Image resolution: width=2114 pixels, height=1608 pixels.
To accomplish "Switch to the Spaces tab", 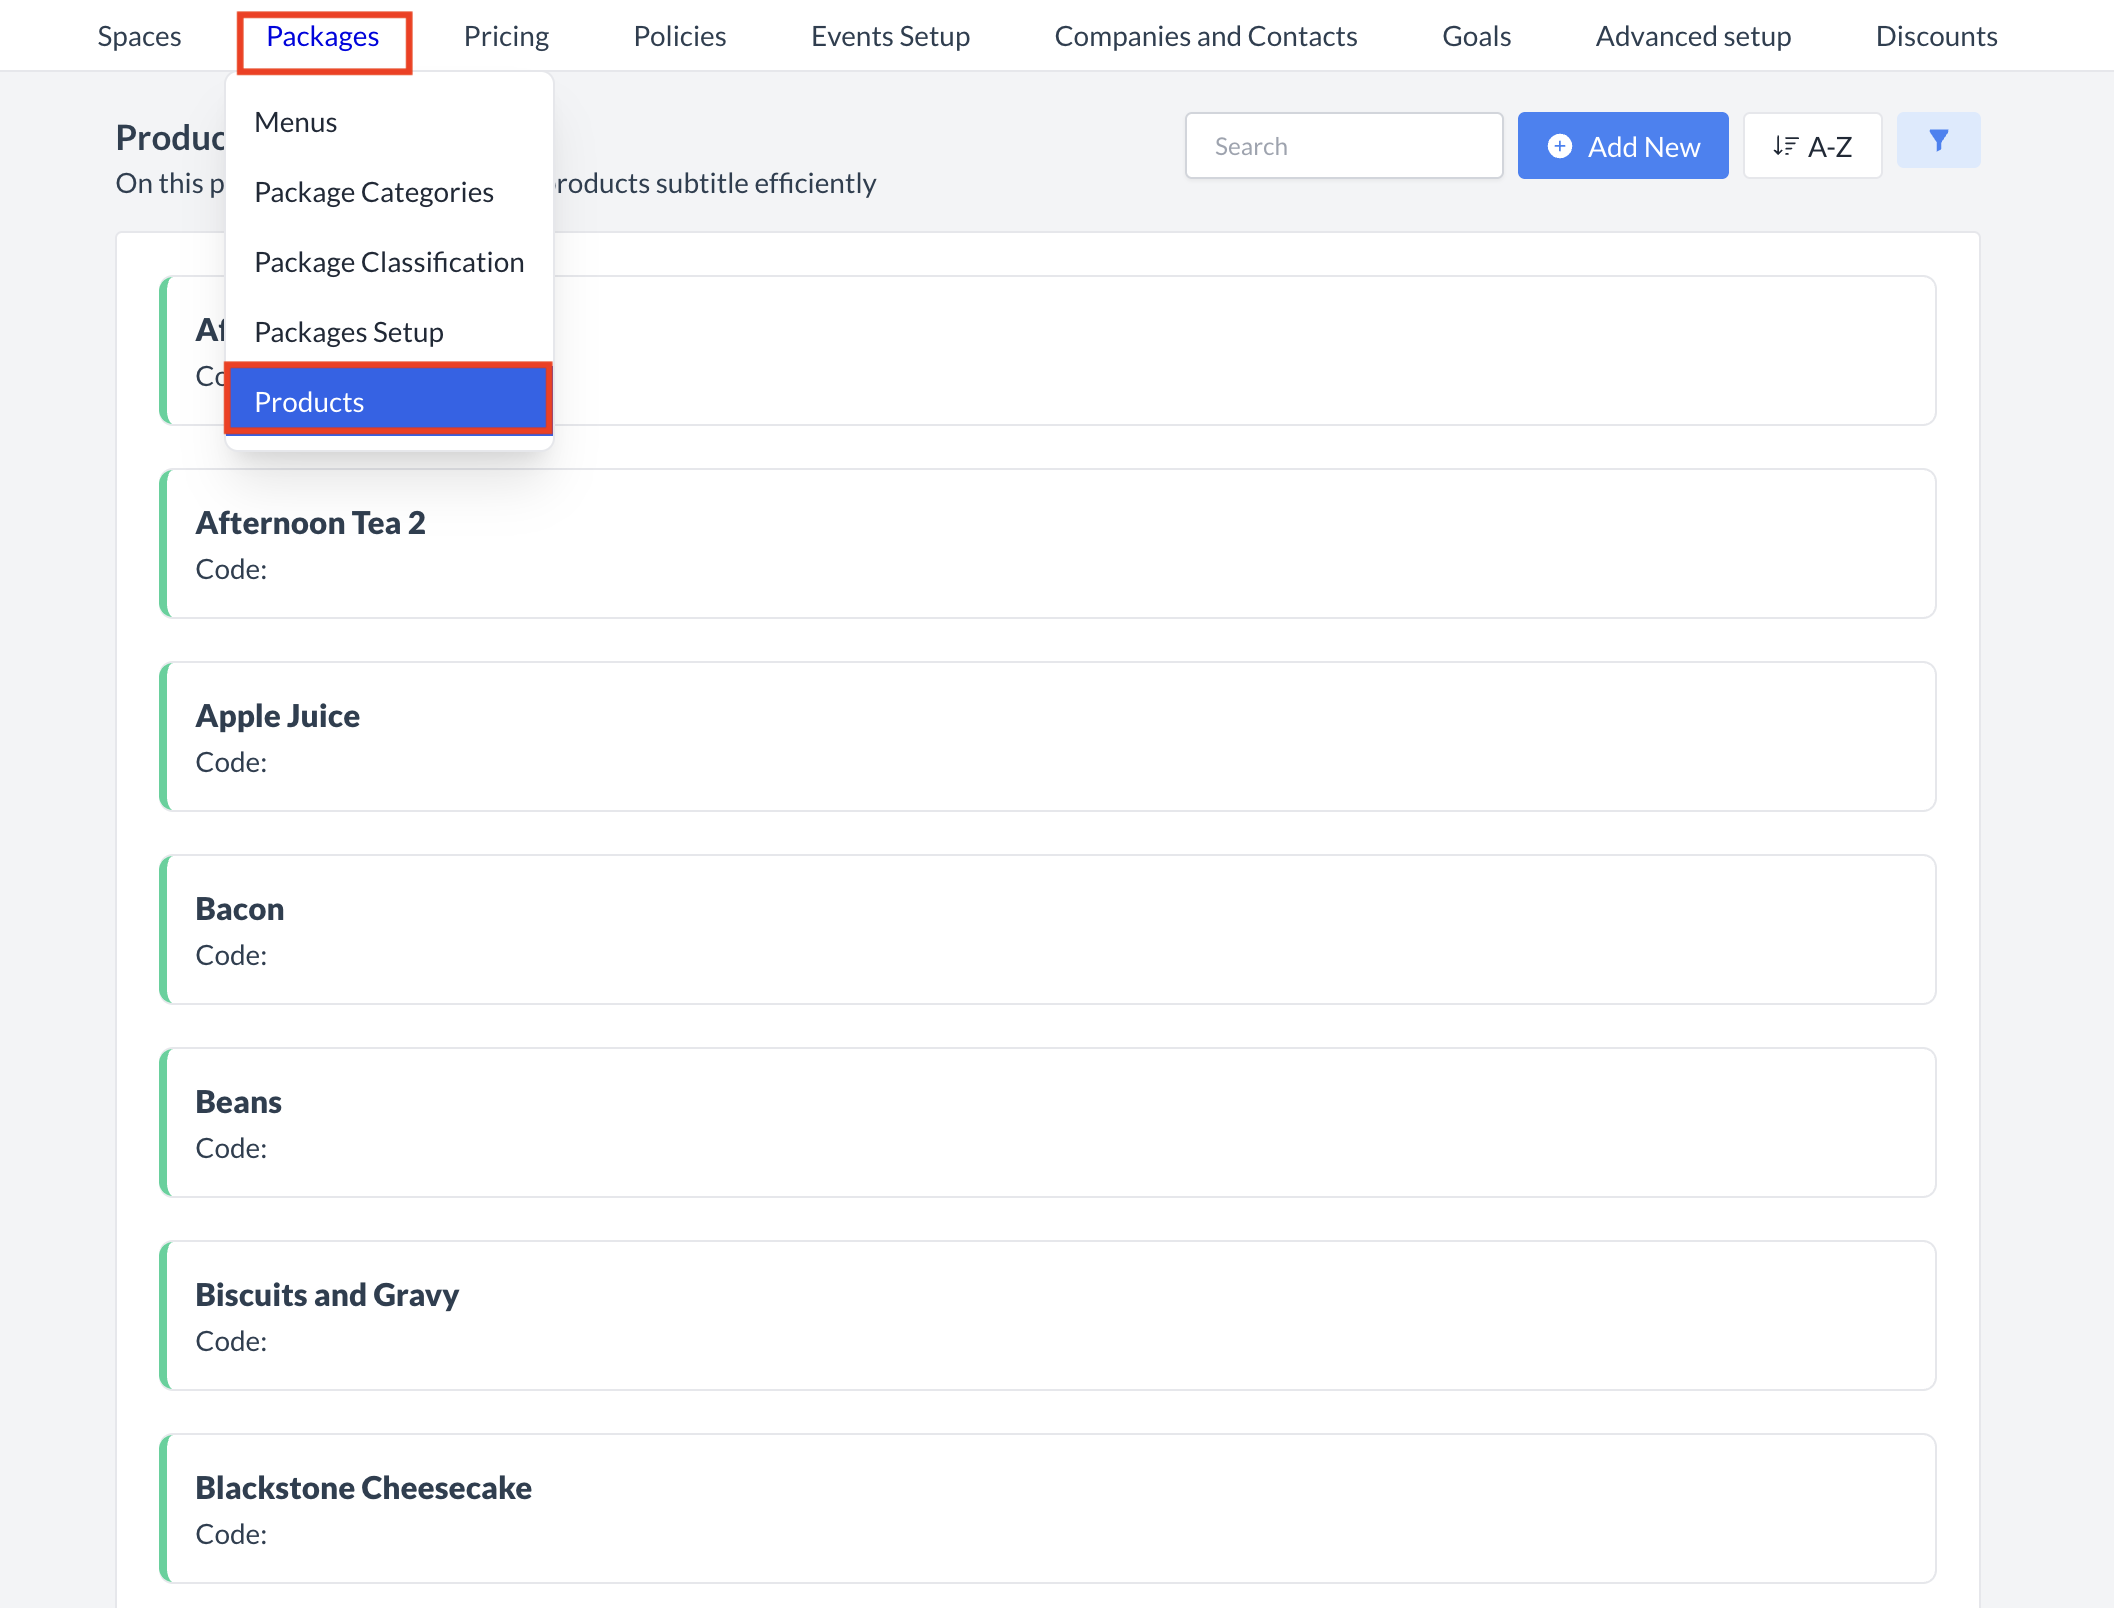I will tap(139, 37).
